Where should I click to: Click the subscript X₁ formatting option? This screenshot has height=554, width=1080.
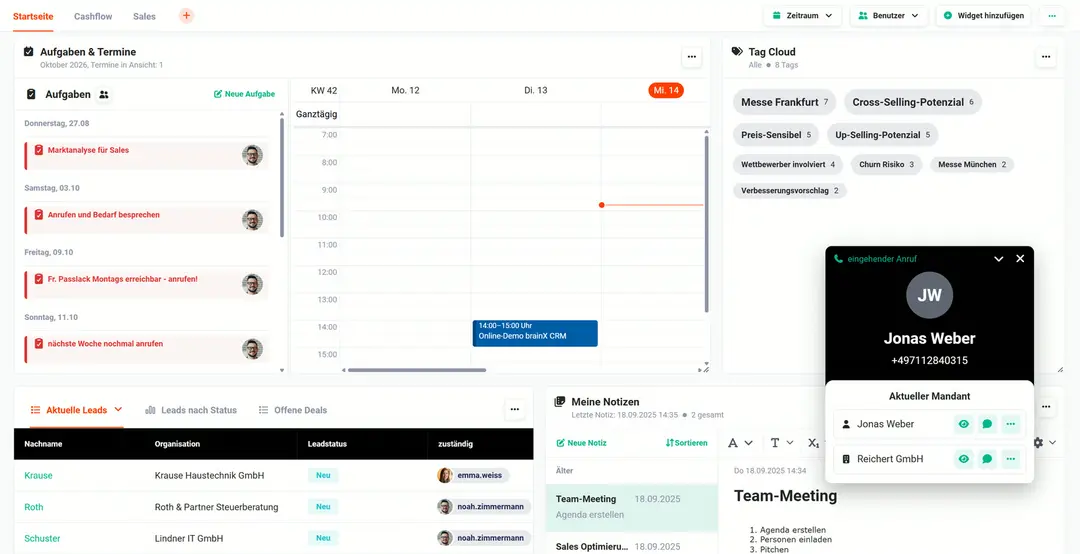tap(814, 442)
